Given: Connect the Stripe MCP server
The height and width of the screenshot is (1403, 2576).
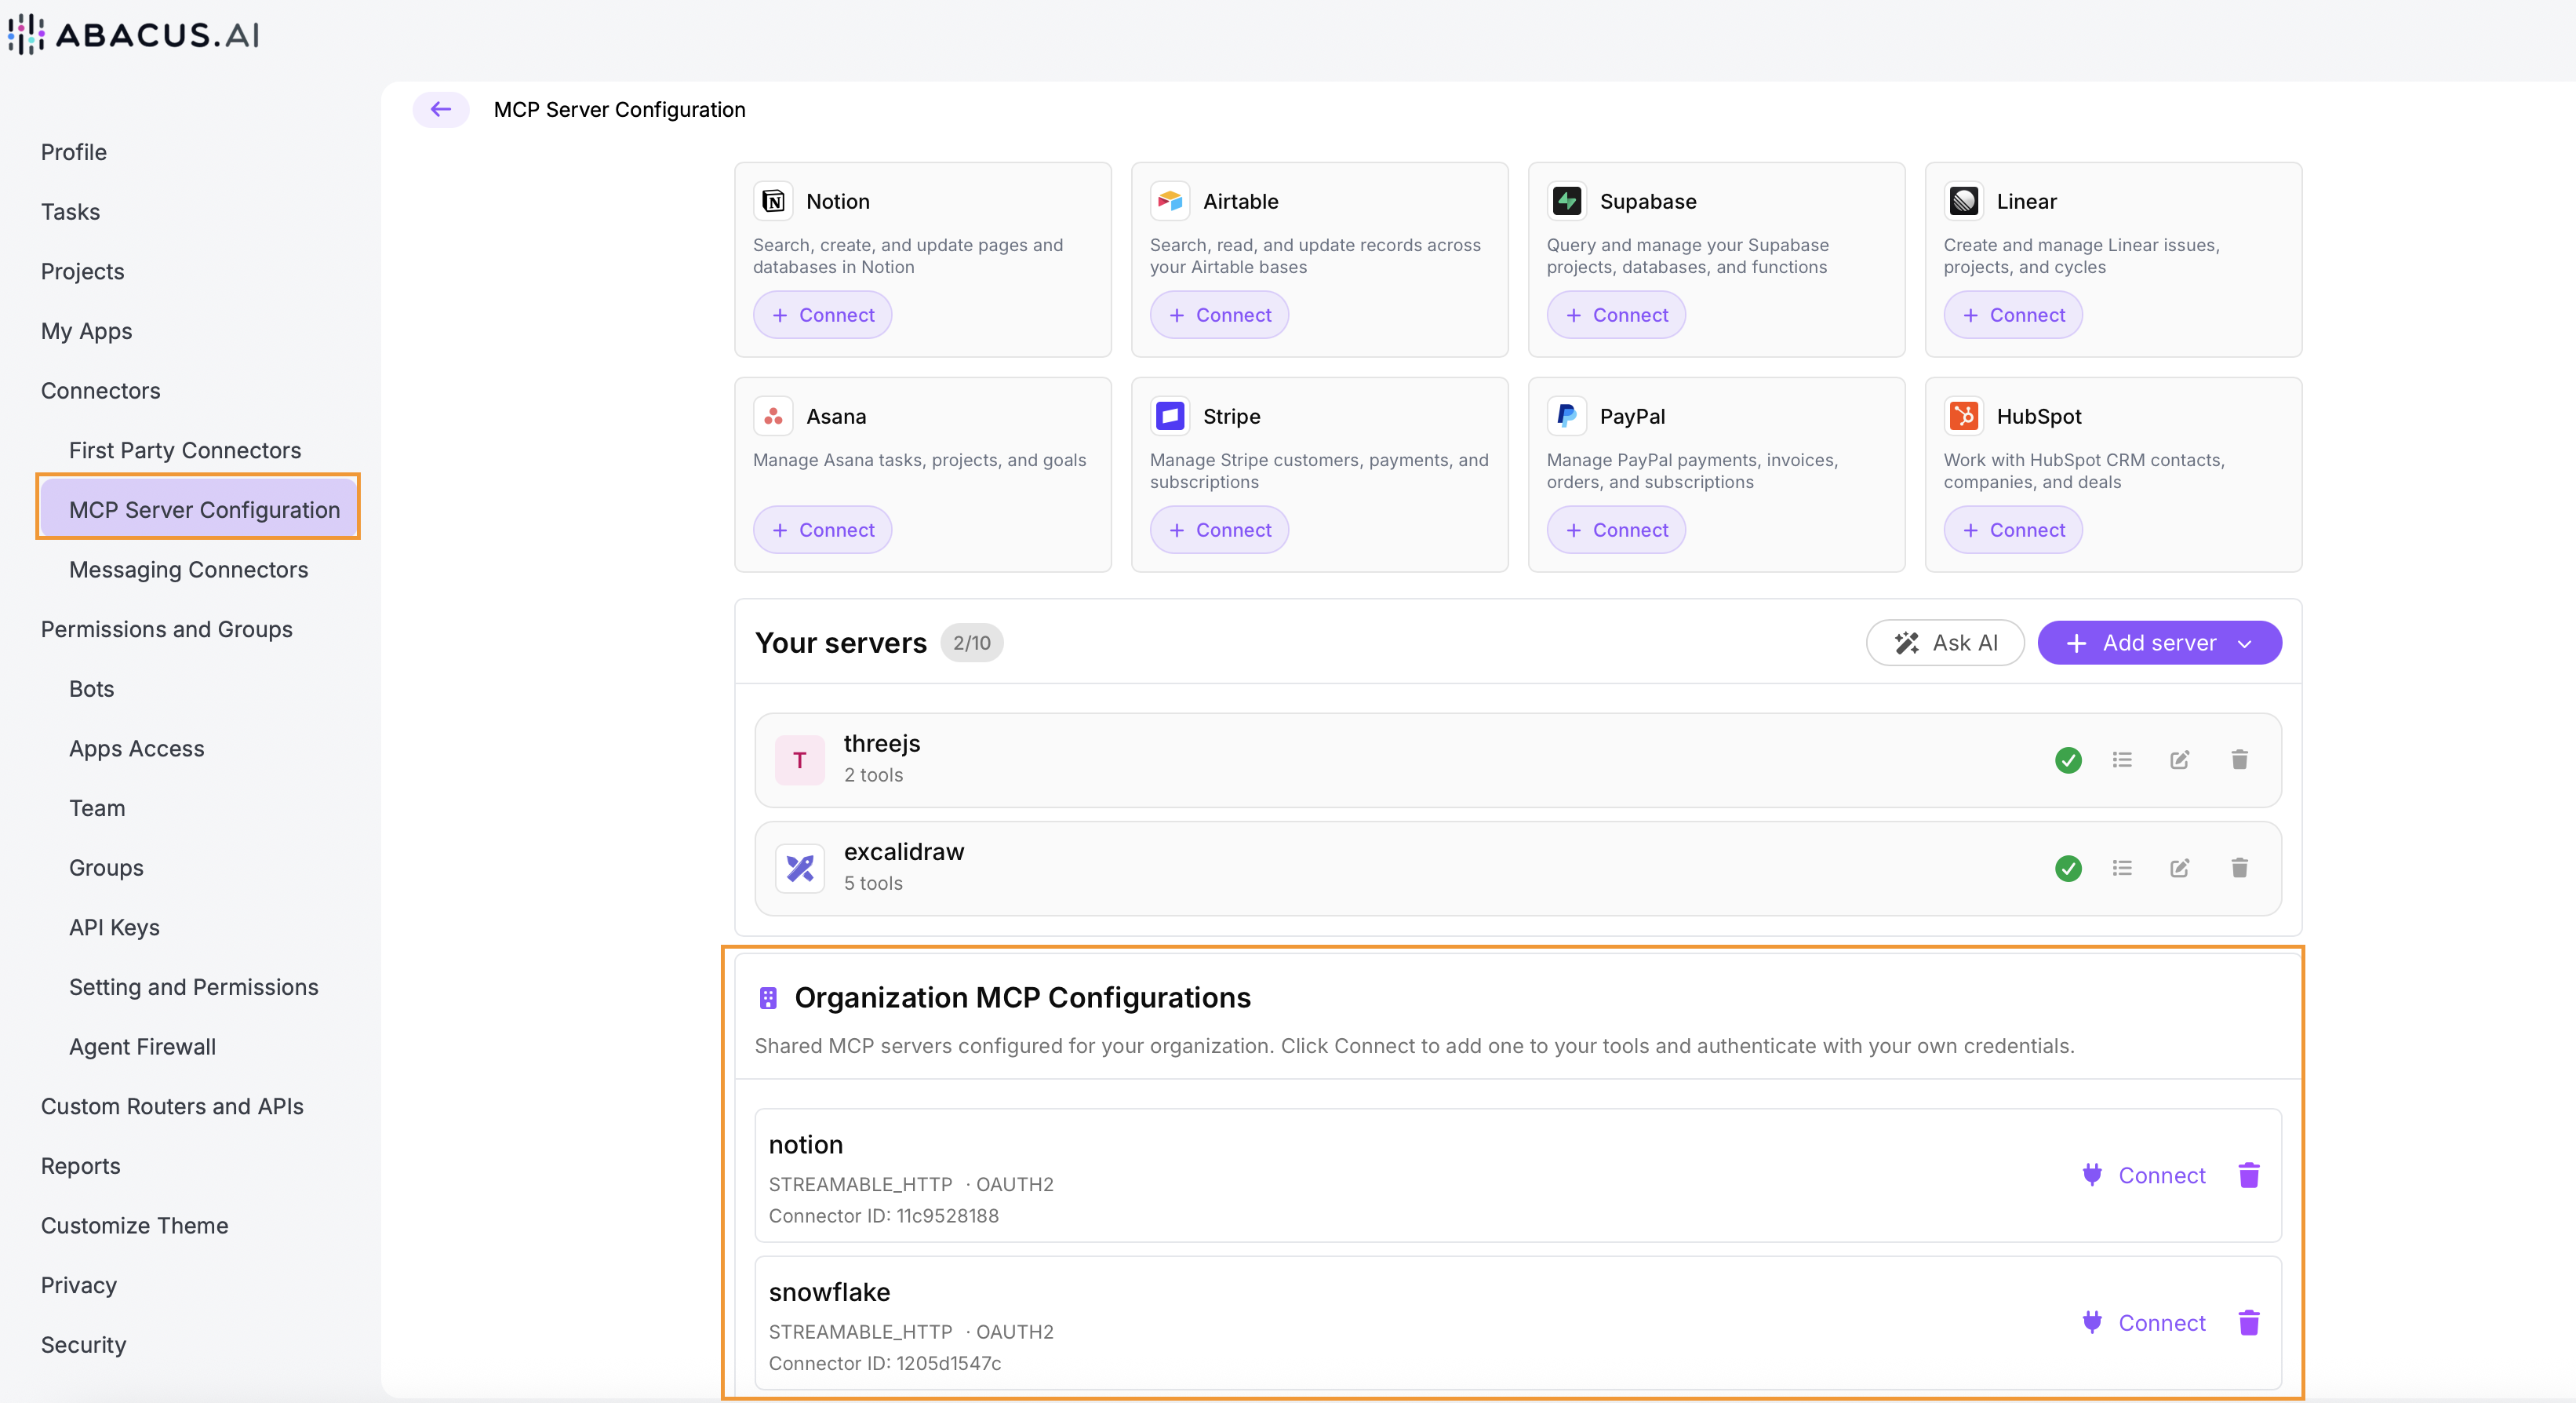Looking at the screenshot, I should coord(1219,530).
